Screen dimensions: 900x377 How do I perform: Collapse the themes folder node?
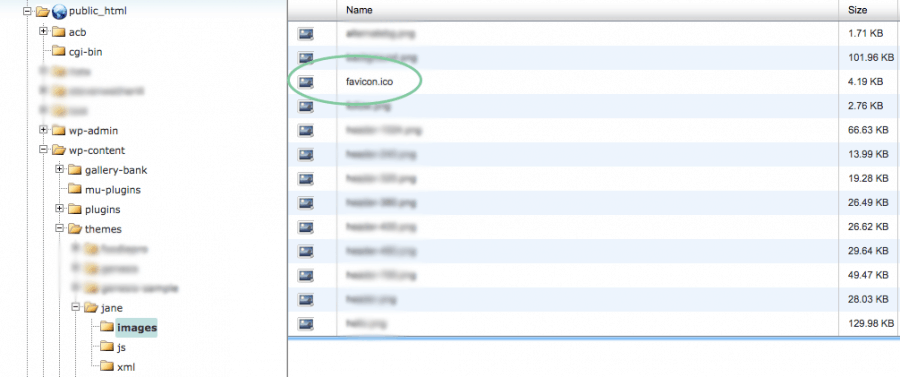tap(59, 228)
